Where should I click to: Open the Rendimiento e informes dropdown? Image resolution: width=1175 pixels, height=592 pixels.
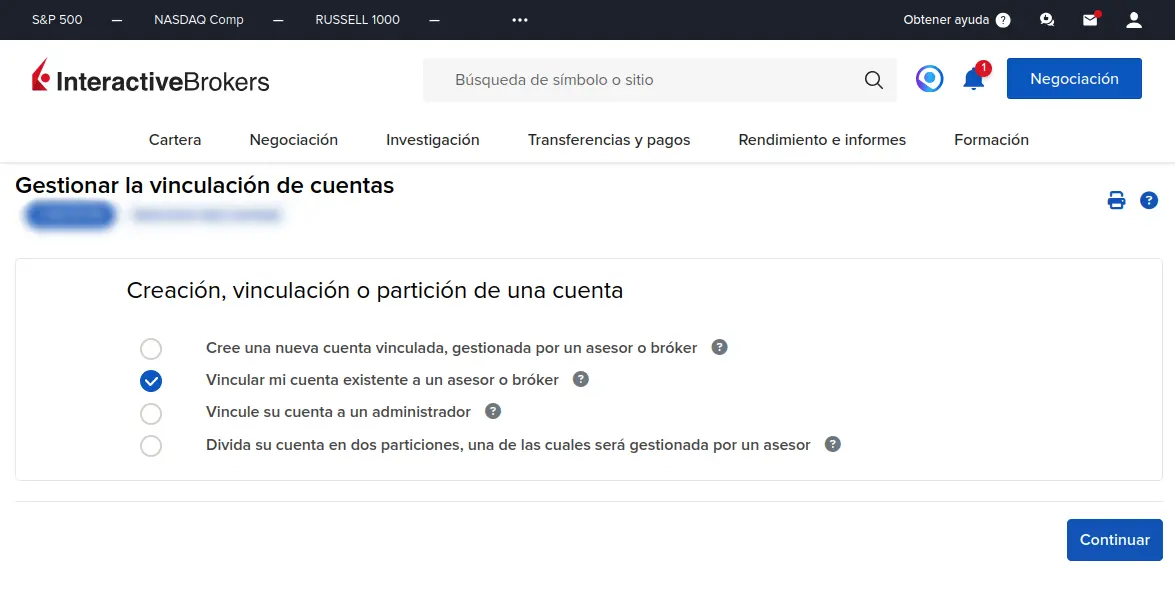coord(821,140)
